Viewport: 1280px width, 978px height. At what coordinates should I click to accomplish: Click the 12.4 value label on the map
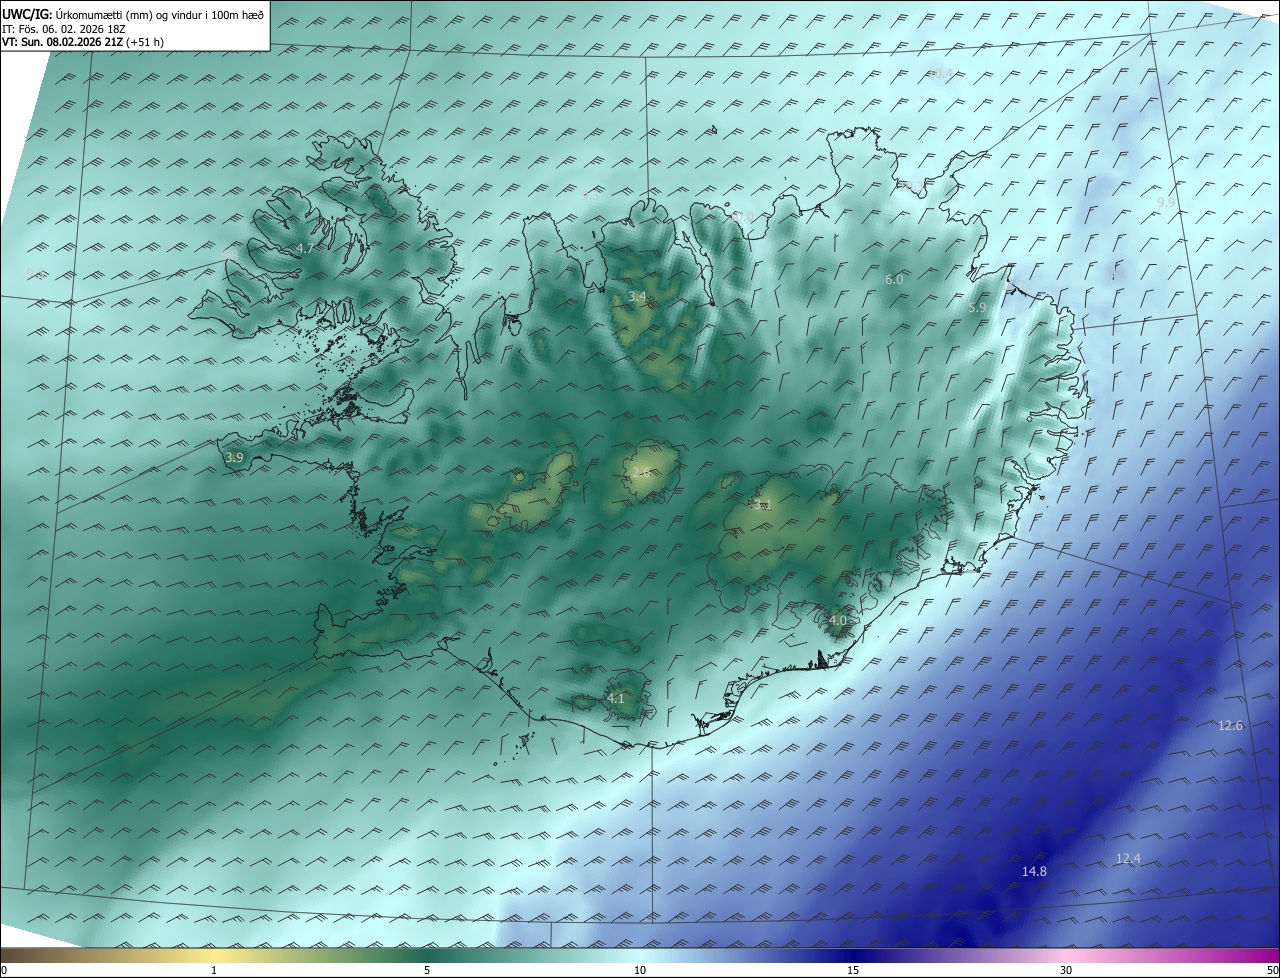coord(1128,858)
